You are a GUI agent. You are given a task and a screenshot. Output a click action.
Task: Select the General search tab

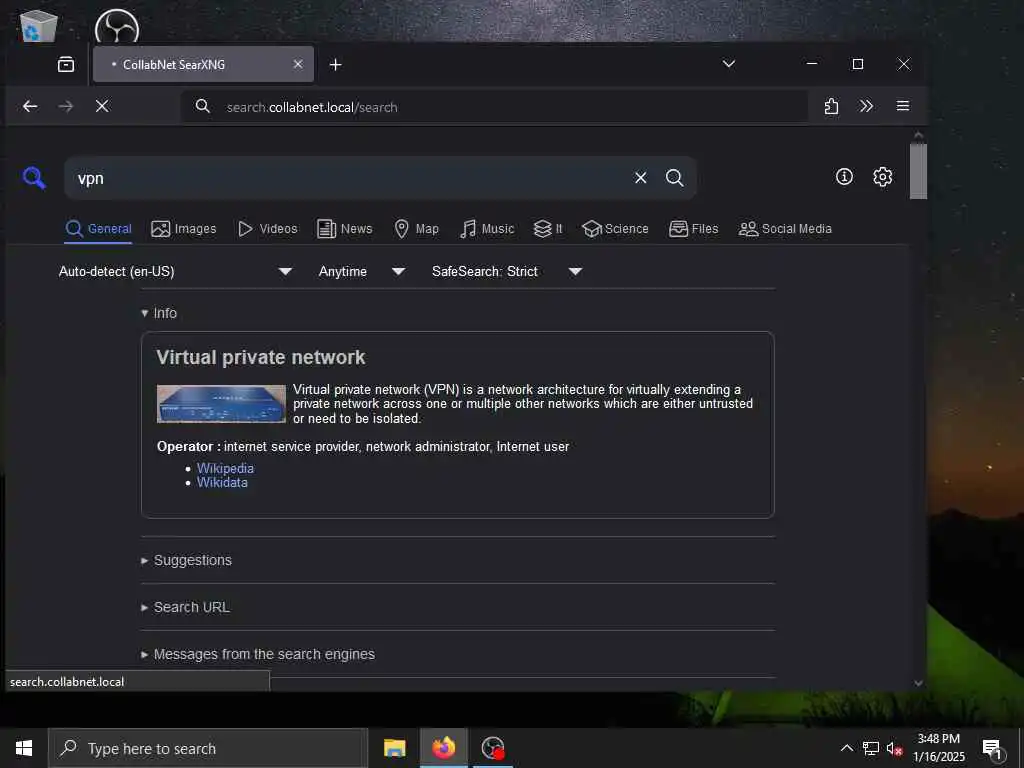pos(99,229)
